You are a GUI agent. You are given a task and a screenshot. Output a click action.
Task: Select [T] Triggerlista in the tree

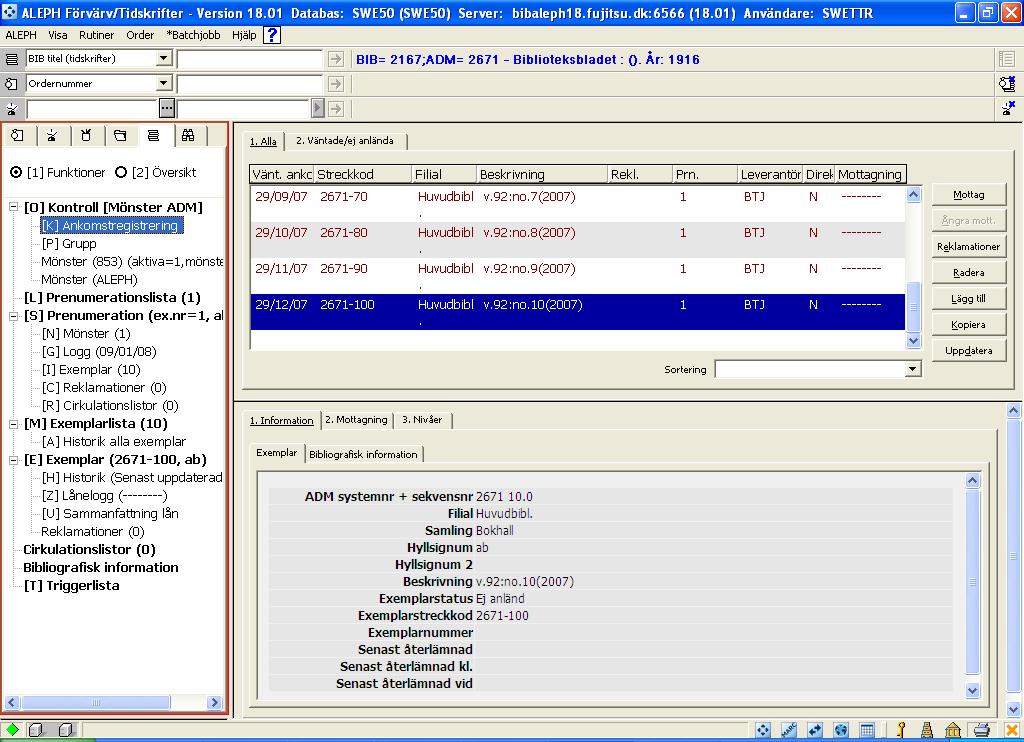[72, 586]
